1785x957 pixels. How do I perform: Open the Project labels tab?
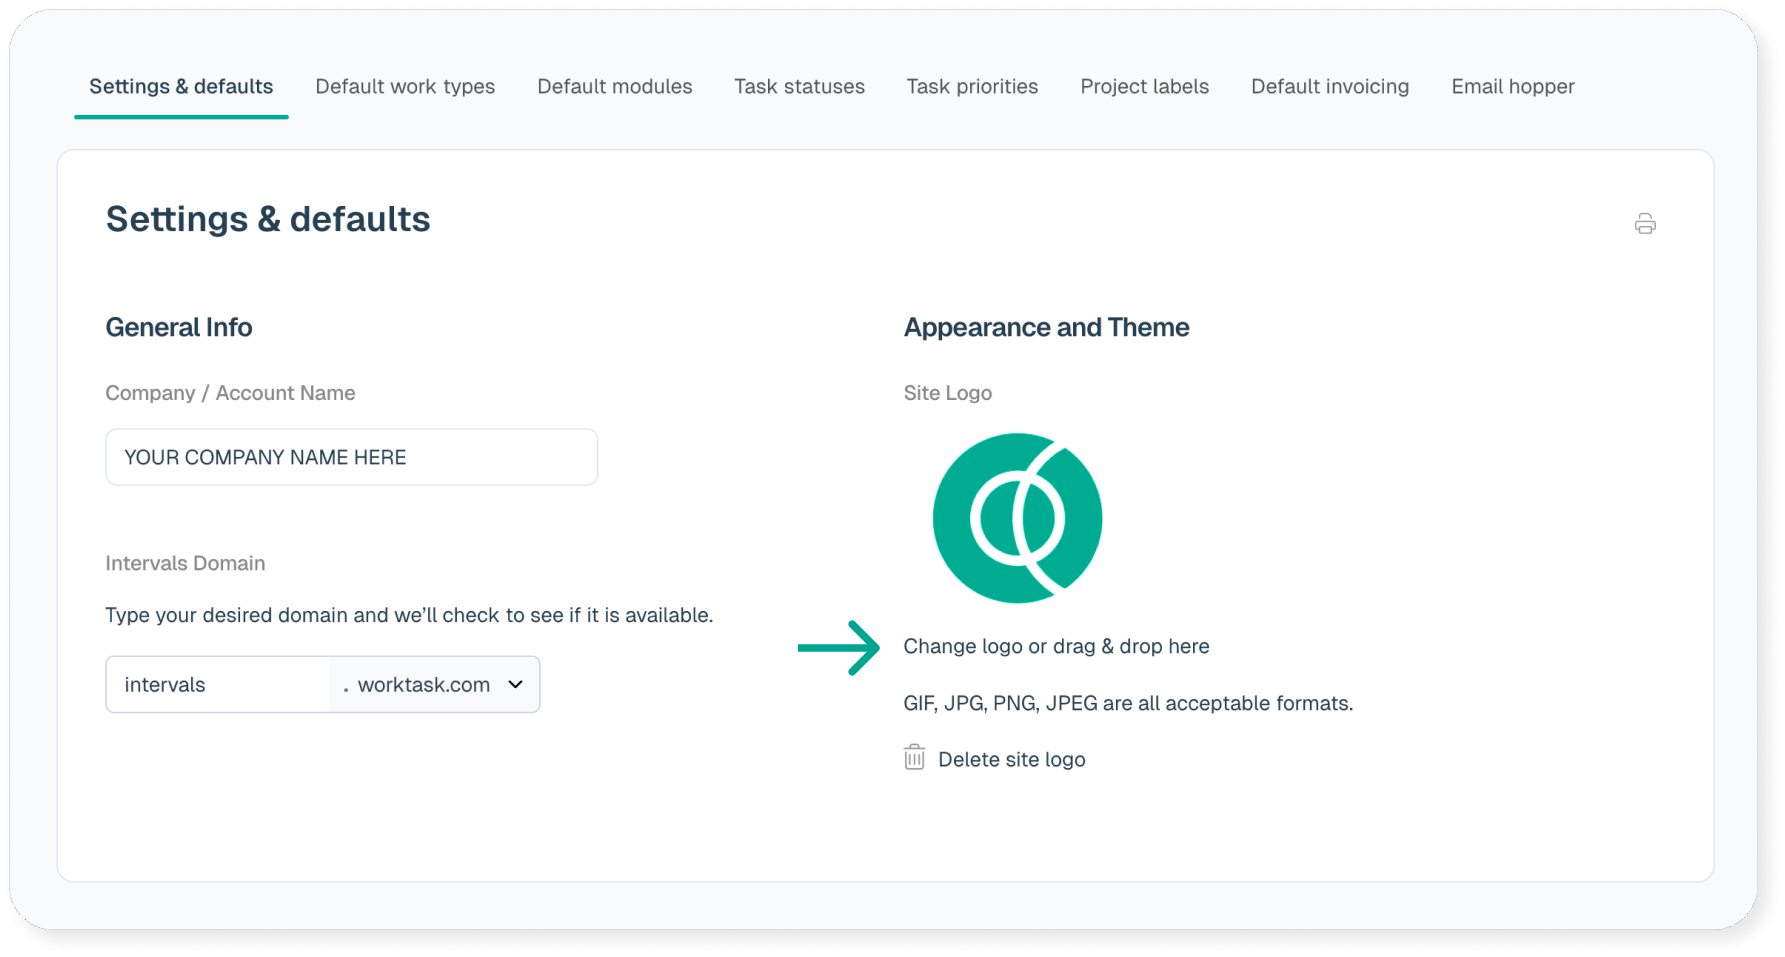point(1144,87)
